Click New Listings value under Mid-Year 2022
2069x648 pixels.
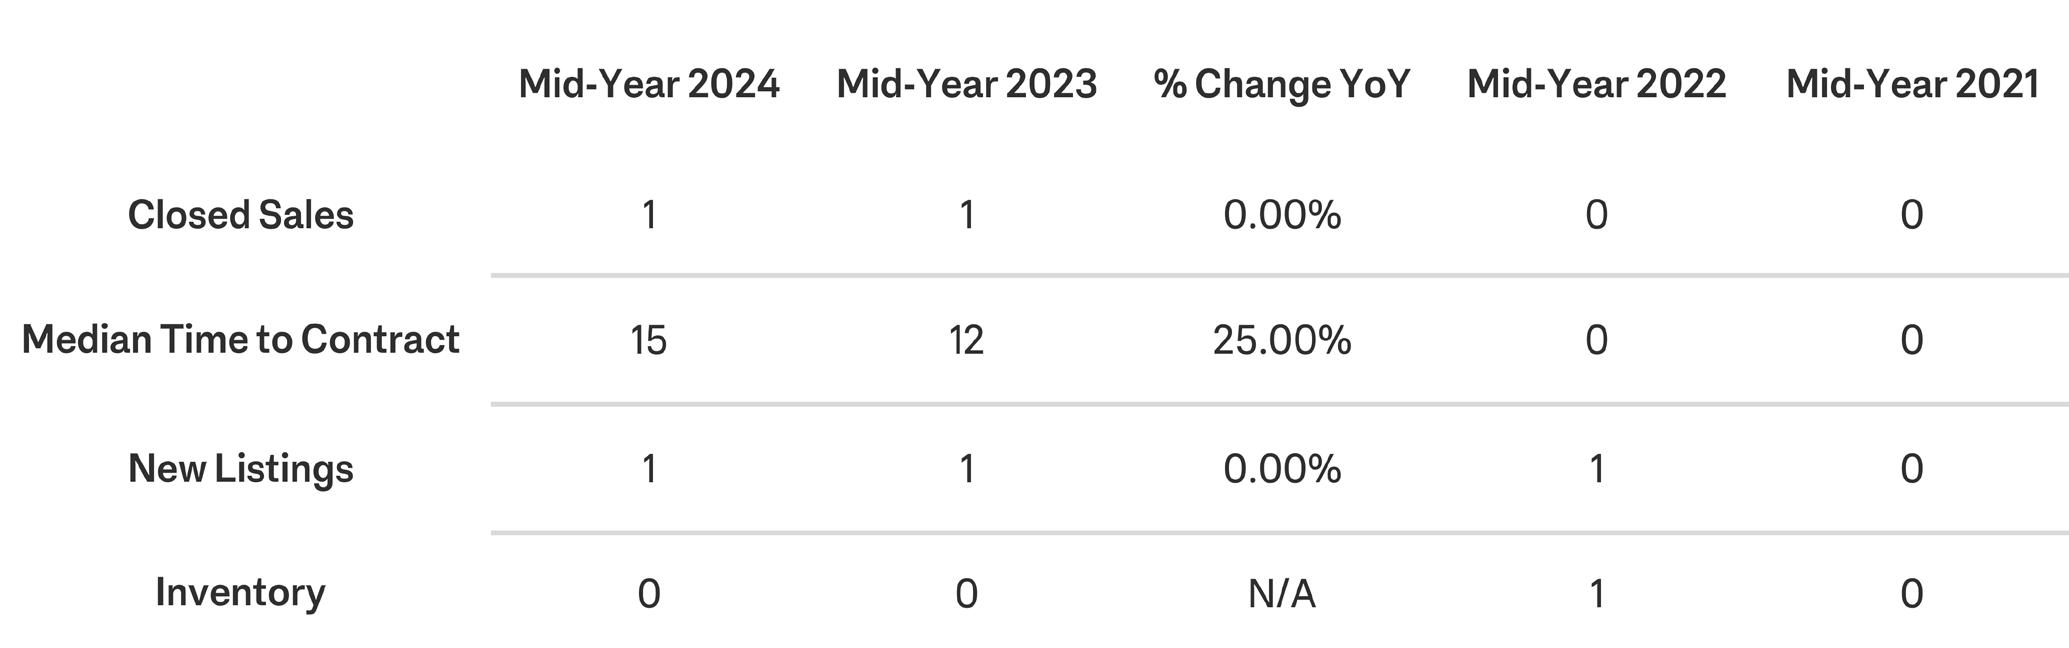click(x=1597, y=469)
